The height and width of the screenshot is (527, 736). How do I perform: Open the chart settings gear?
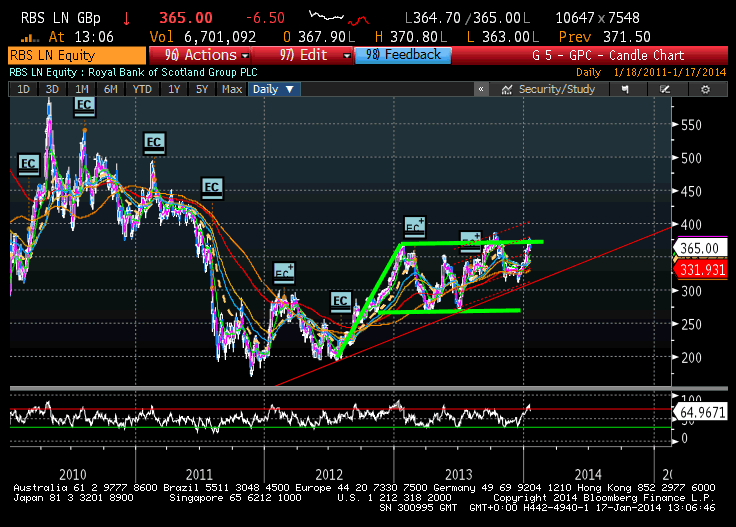point(705,89)
